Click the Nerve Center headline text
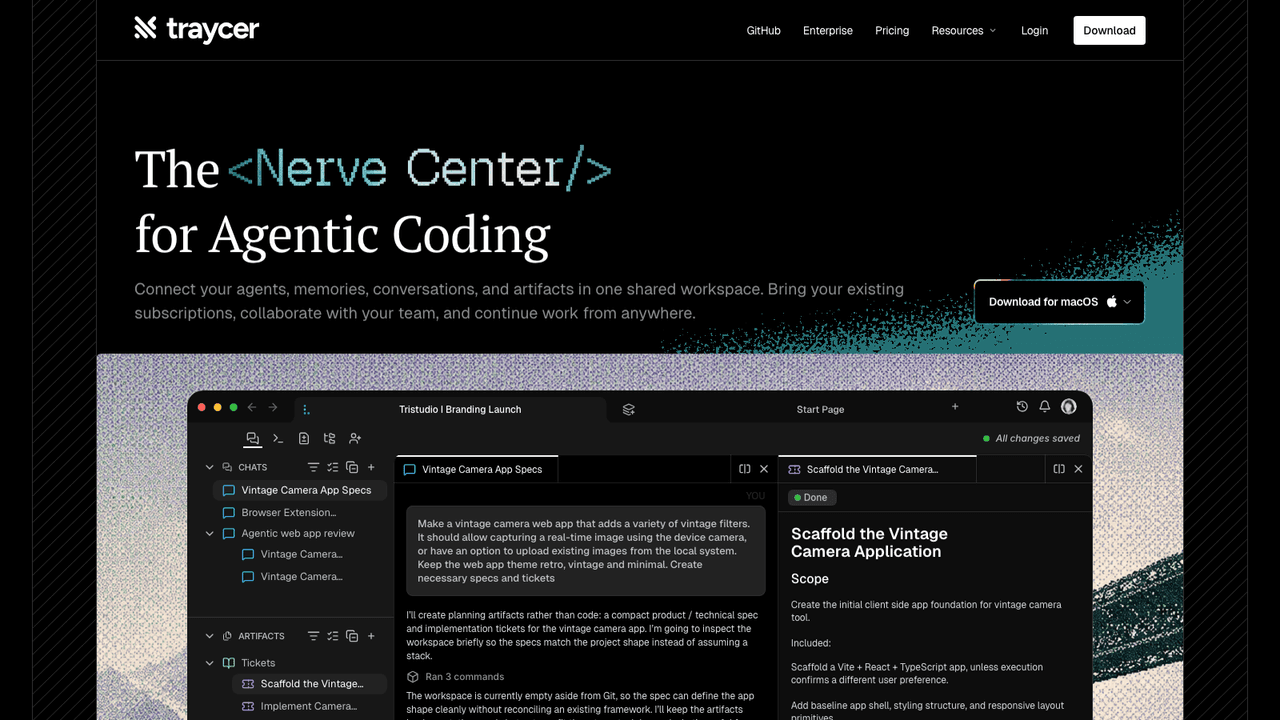 coord(419,168)
